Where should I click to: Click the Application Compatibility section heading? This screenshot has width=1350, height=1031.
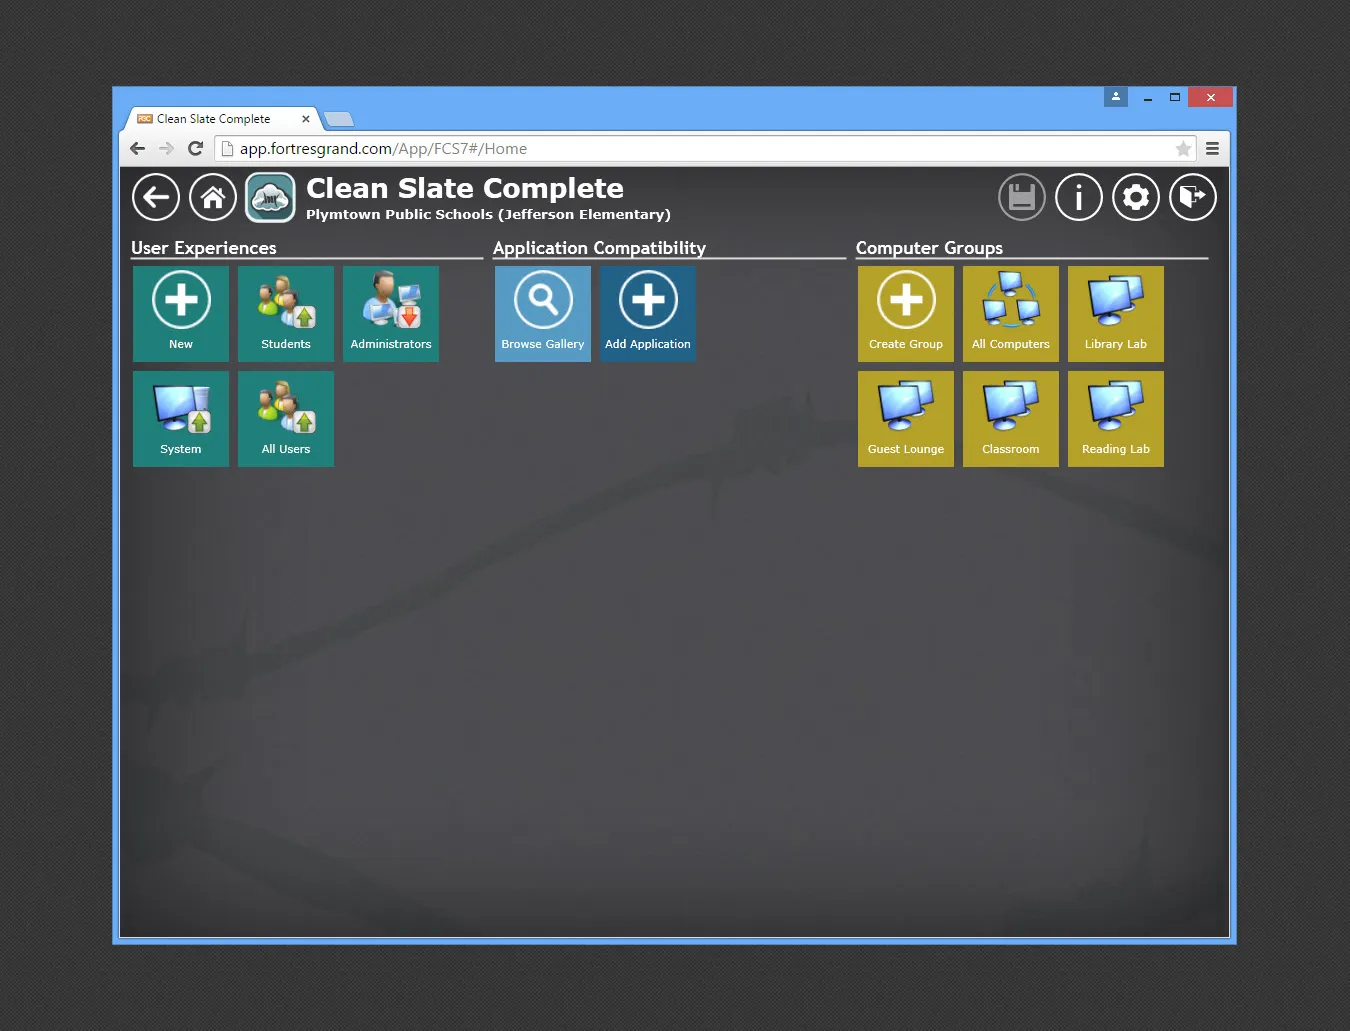599,248
